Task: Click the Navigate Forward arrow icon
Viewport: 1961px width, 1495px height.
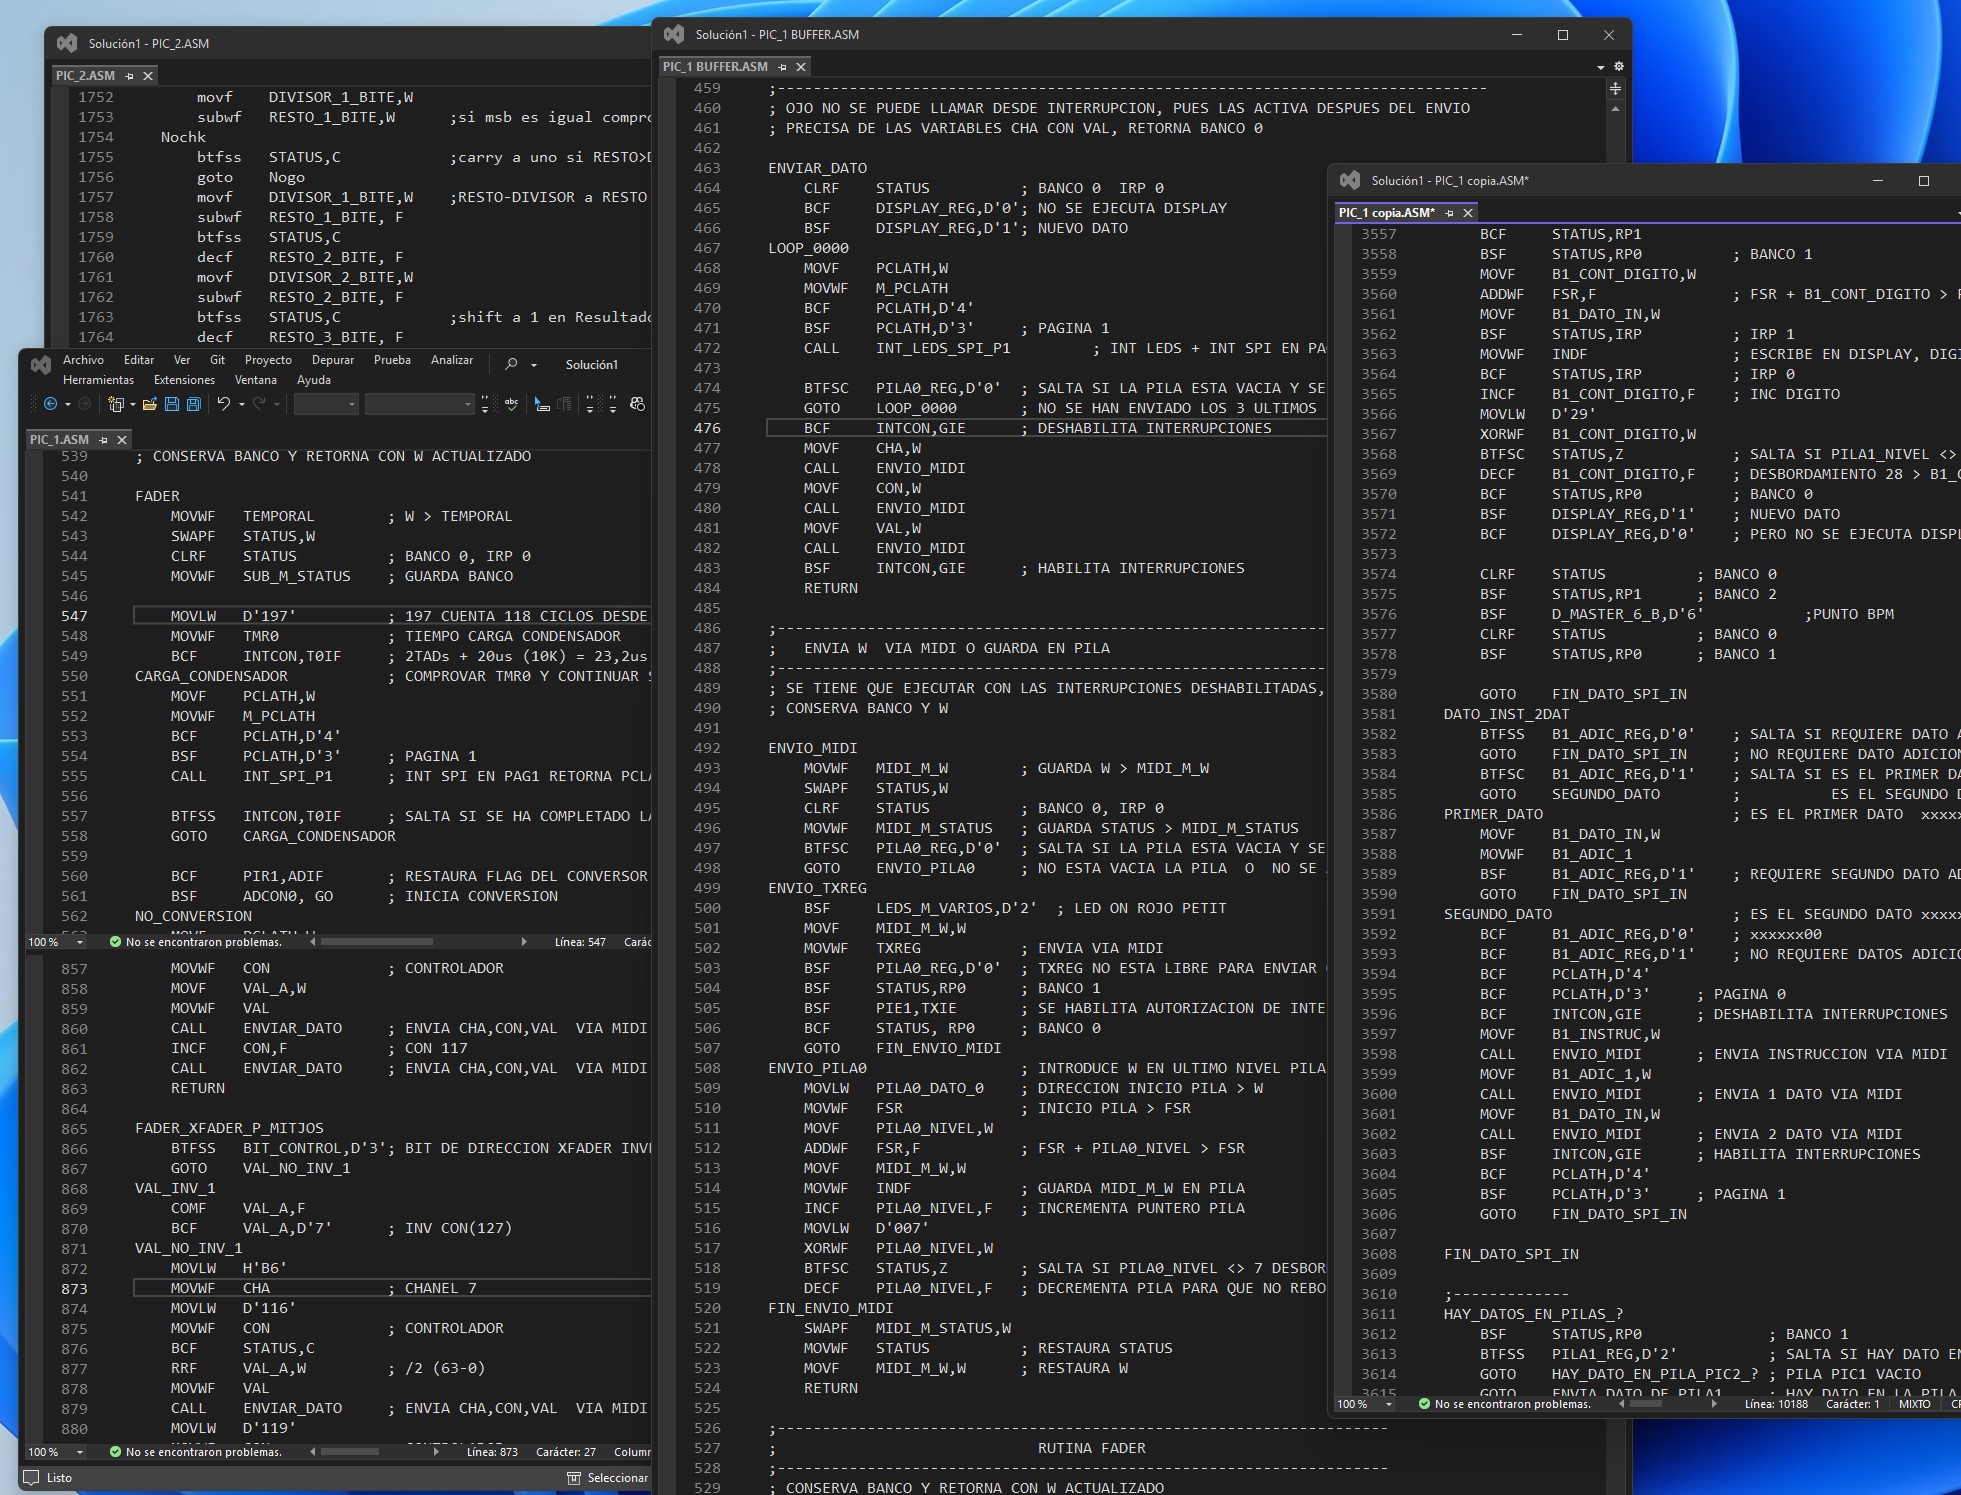Action: pyautogui.click(x=85, y=404)
